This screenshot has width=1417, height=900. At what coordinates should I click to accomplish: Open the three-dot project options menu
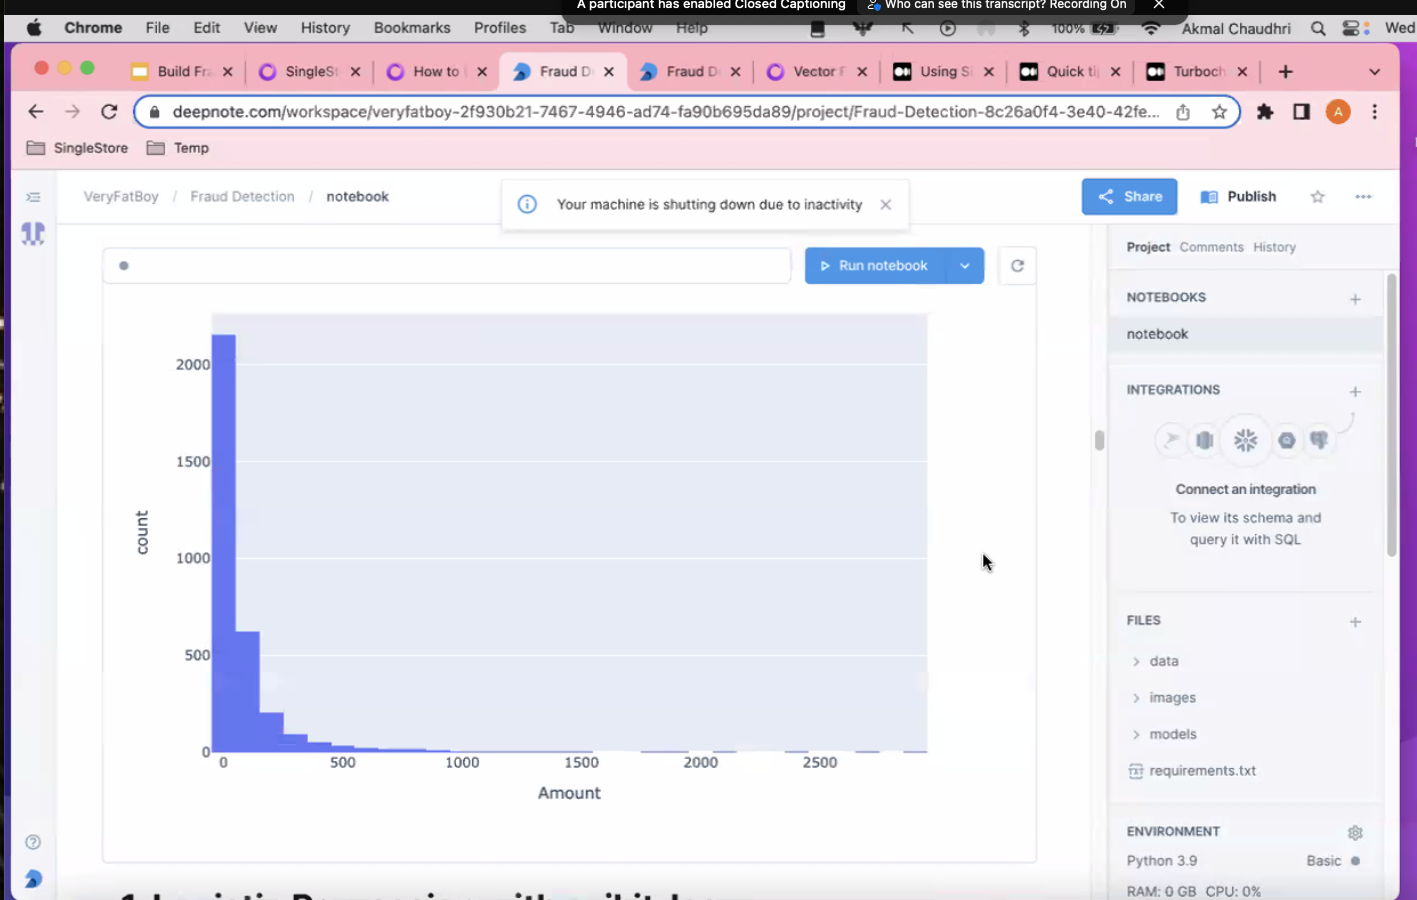(x=1363, y=197)
